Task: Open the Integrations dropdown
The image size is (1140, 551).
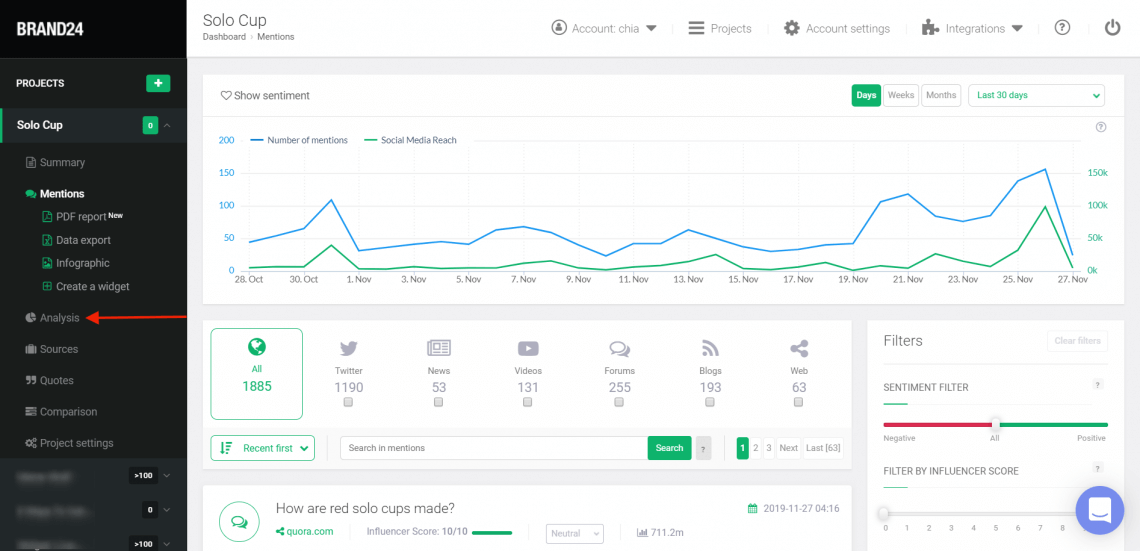Action: coord(972,28)
